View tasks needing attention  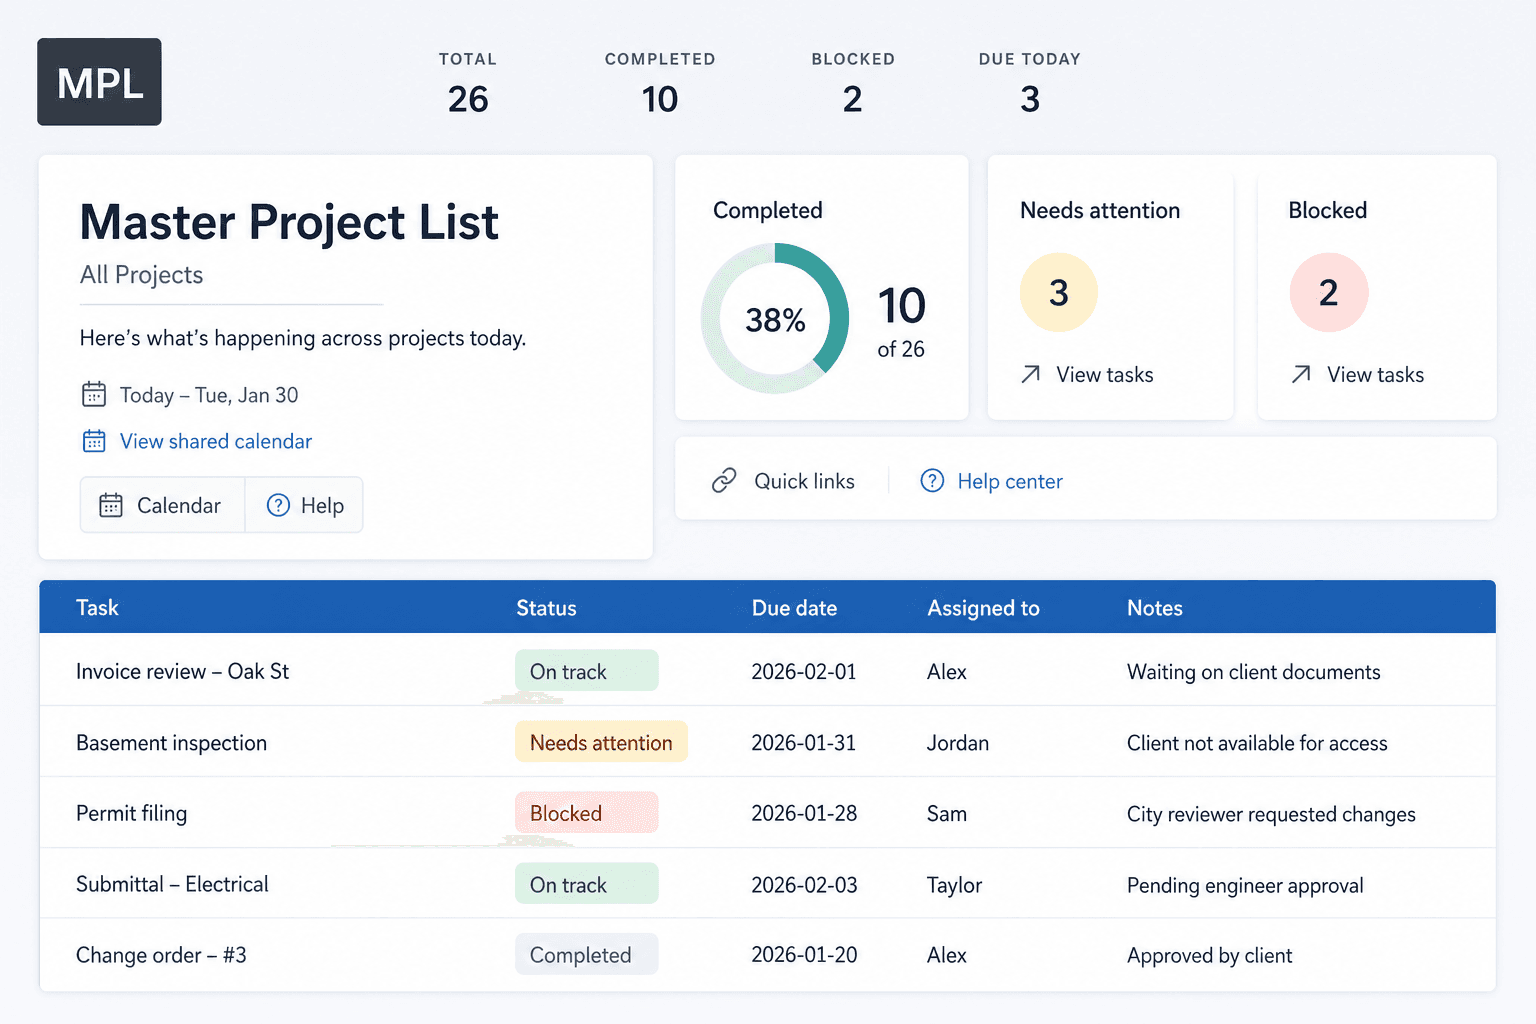[x=1105, y=374]
